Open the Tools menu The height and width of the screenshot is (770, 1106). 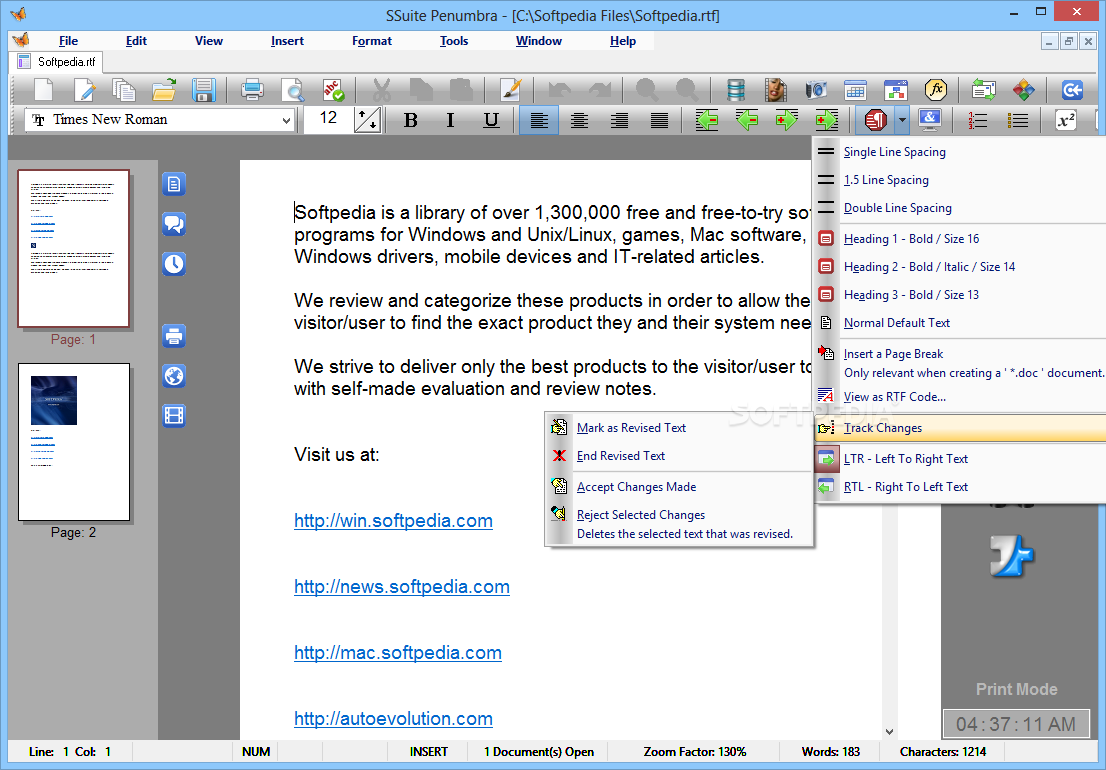(454, 41)
